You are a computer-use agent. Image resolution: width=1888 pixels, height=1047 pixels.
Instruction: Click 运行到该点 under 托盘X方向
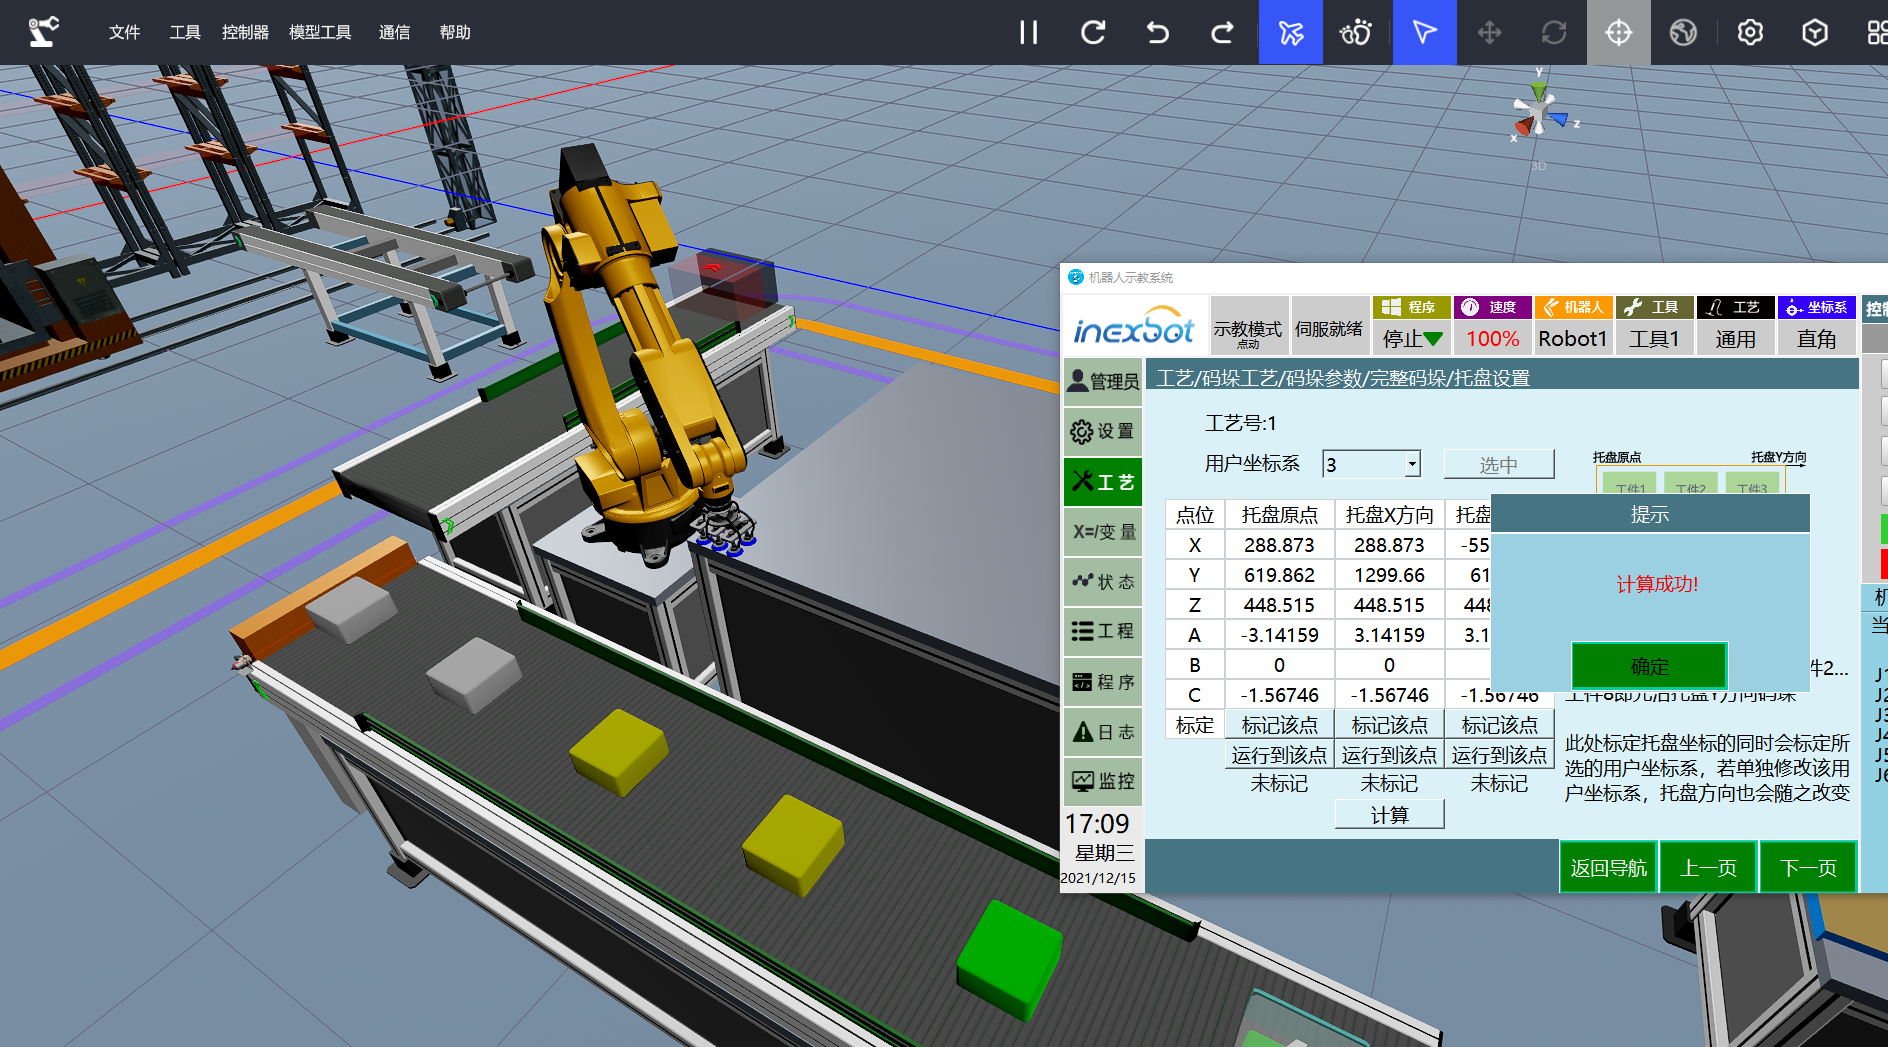(1390, 755)
